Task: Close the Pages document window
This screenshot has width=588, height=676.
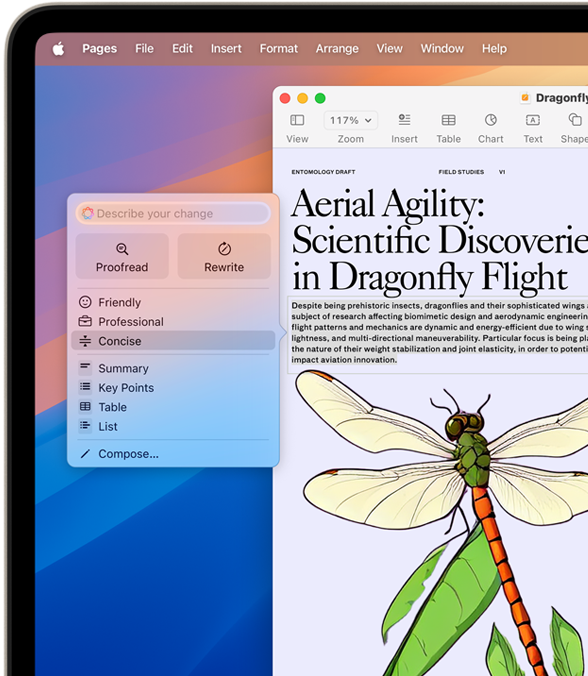Action: [x=285, y=98]
